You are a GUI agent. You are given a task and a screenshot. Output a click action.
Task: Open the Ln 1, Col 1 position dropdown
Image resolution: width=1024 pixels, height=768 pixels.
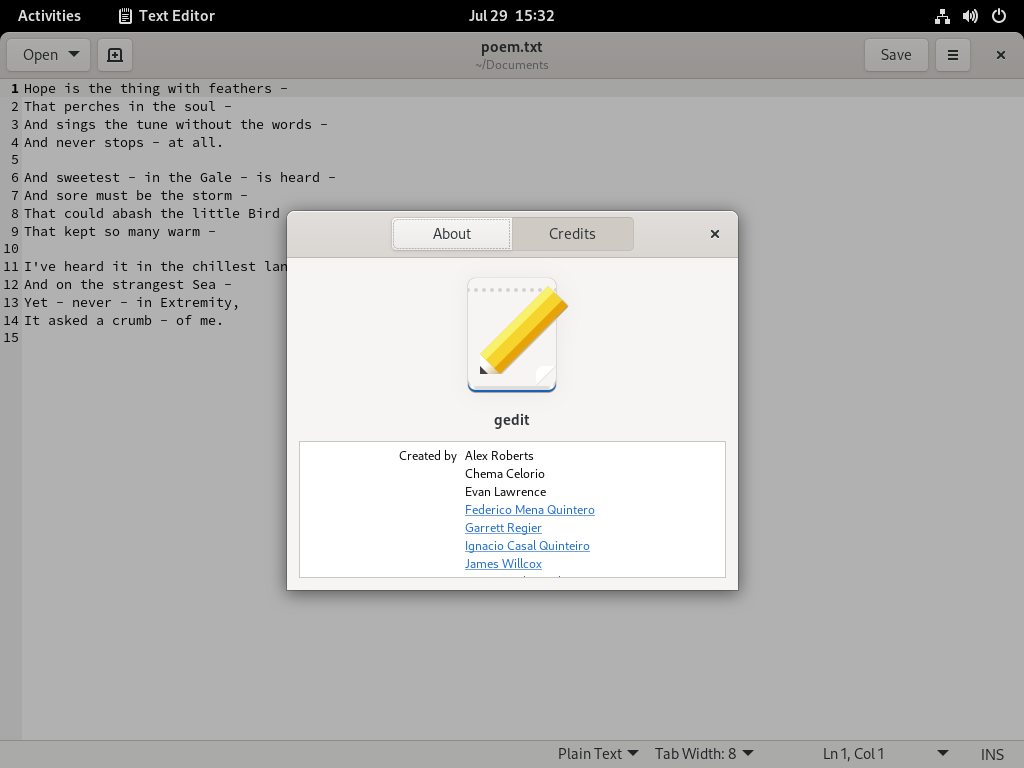coord(885,754)
